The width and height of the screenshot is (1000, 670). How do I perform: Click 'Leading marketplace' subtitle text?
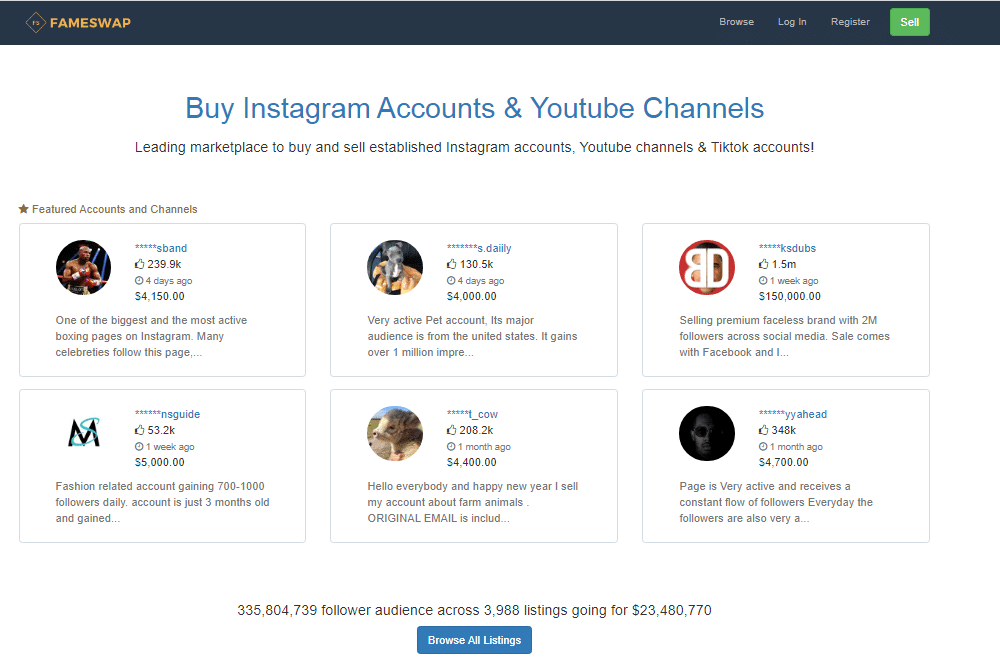coord(474,147)
